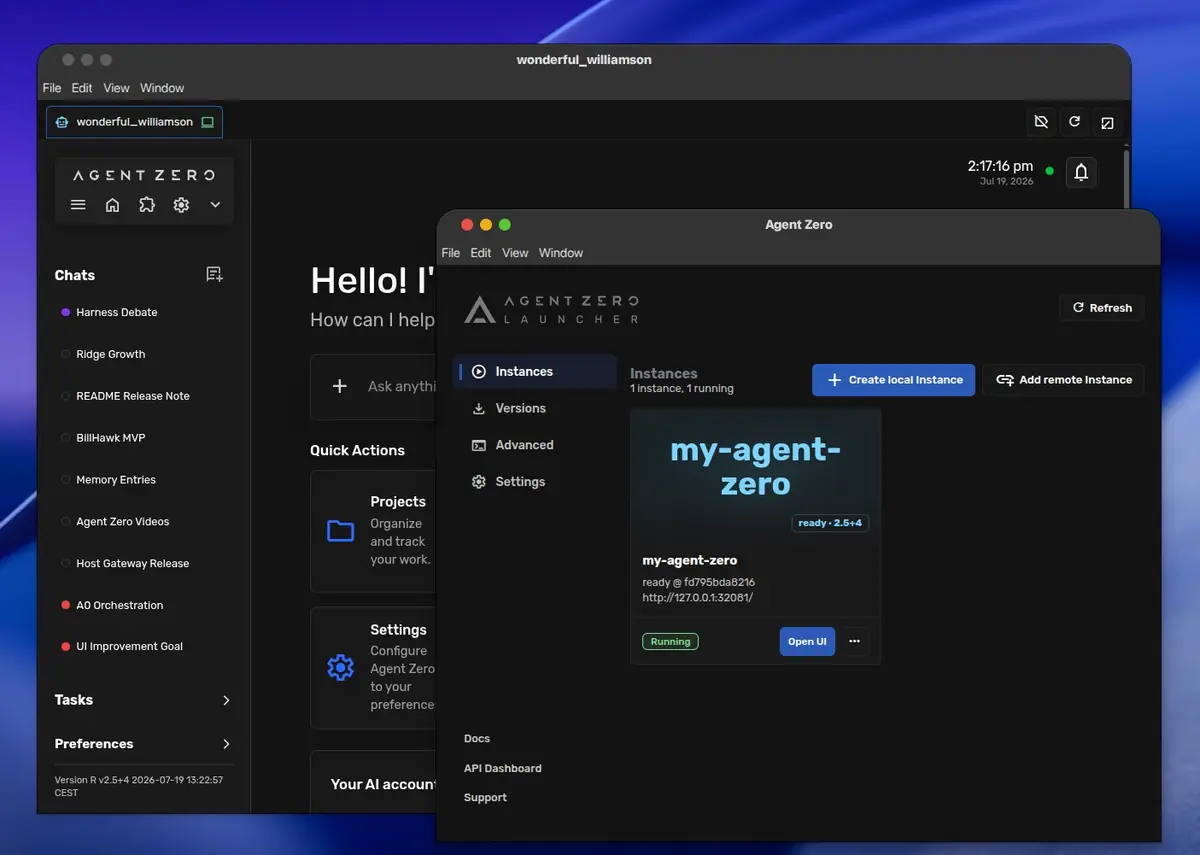Screen dimensions: 1200x855
Task: Click the plus icon in Ask anything field
Action: coord(339,386)
